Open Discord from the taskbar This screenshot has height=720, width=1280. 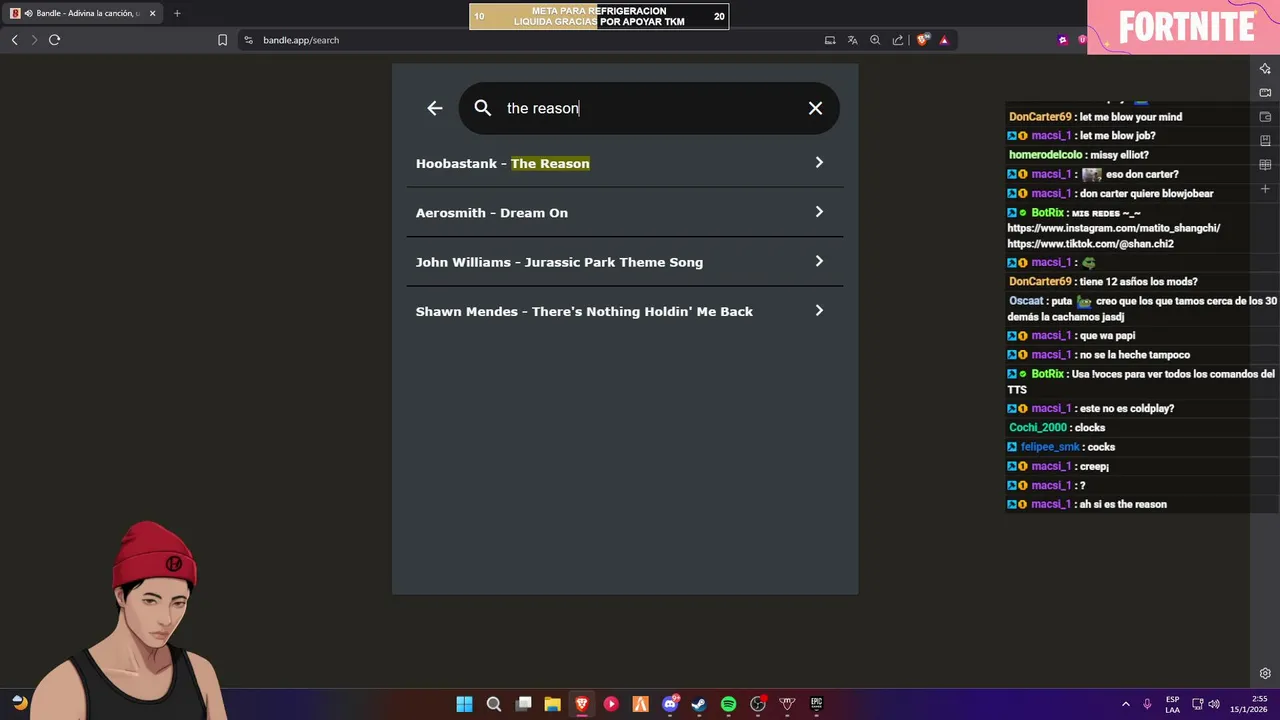point(670,704)
